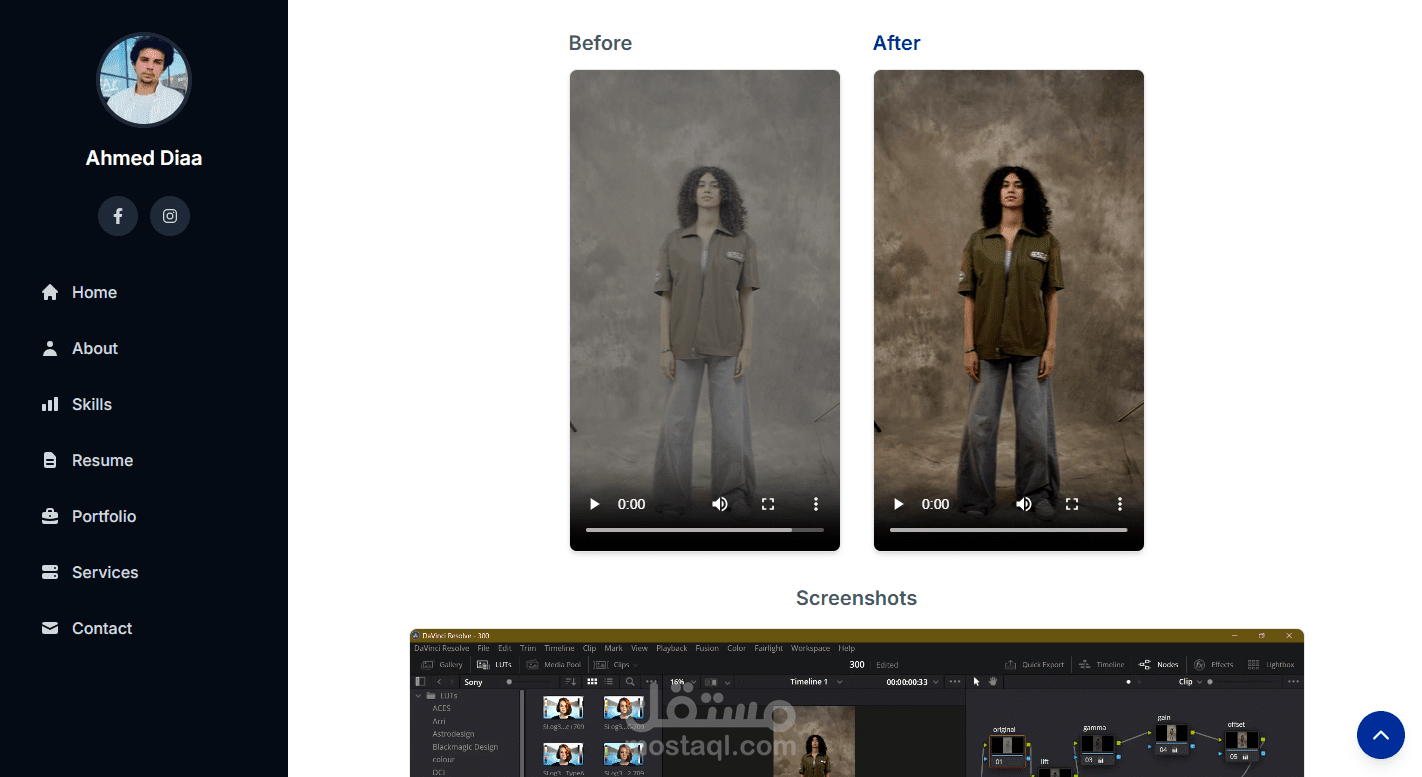Open more options on the After video
1422x777 pixels.
[1120, 504]
